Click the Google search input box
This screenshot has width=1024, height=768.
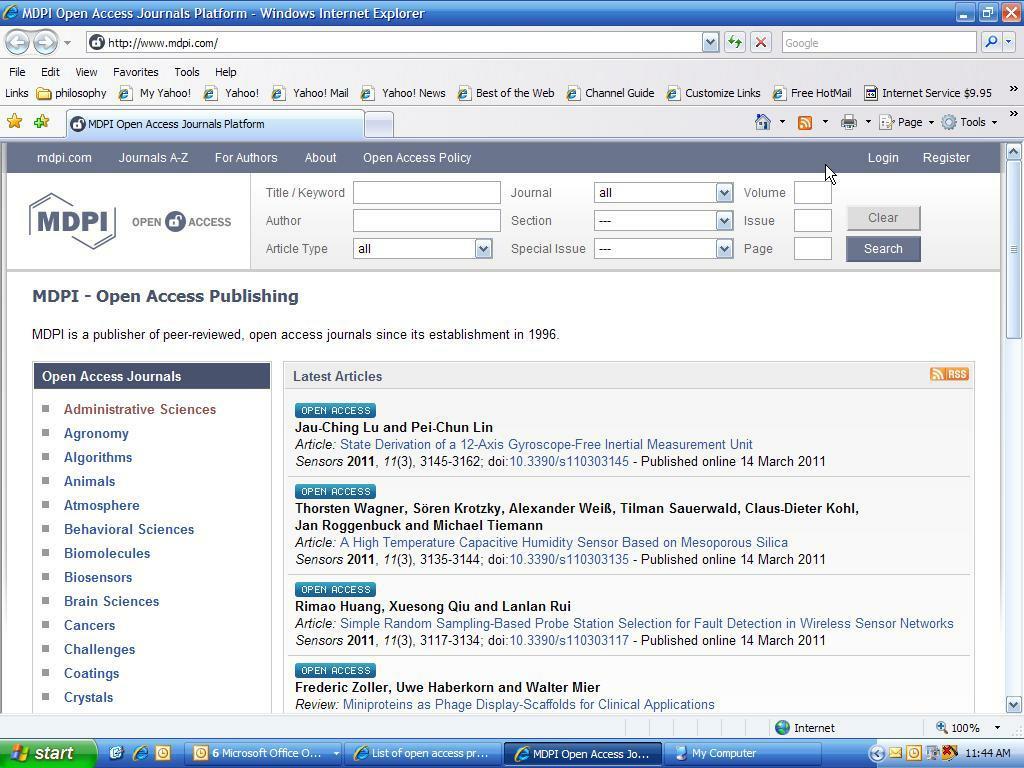[x=879, y=43]
